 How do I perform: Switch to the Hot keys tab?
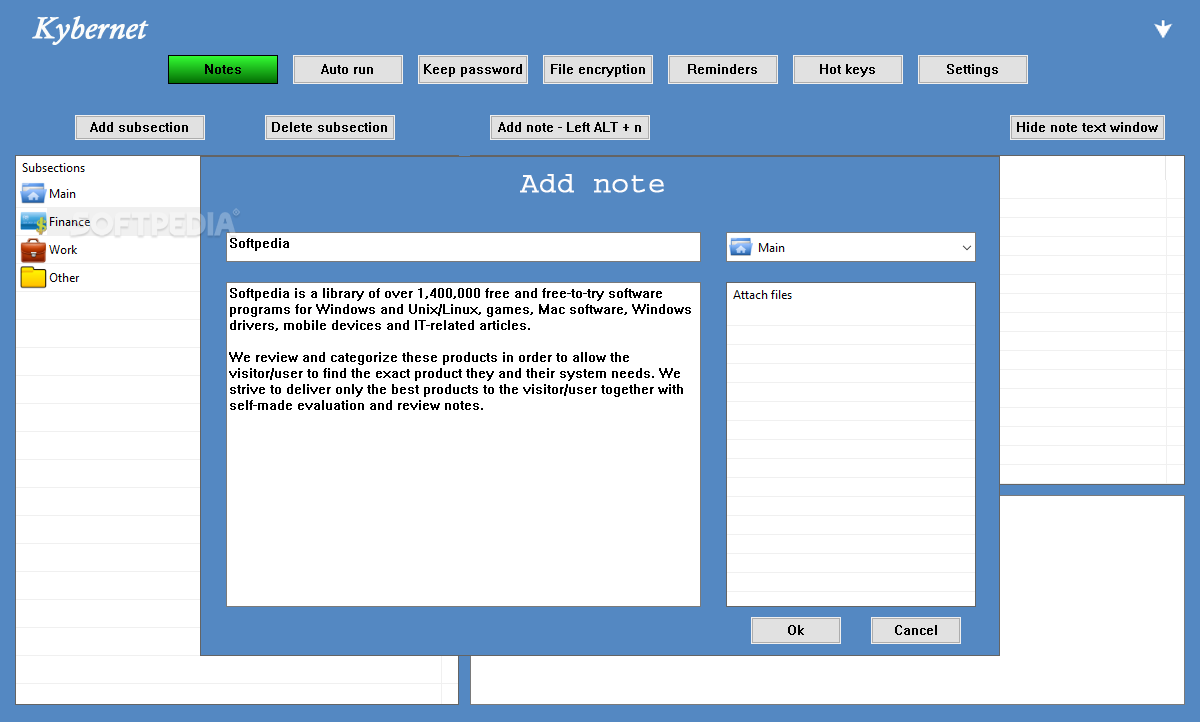click(x=848, y=69)
